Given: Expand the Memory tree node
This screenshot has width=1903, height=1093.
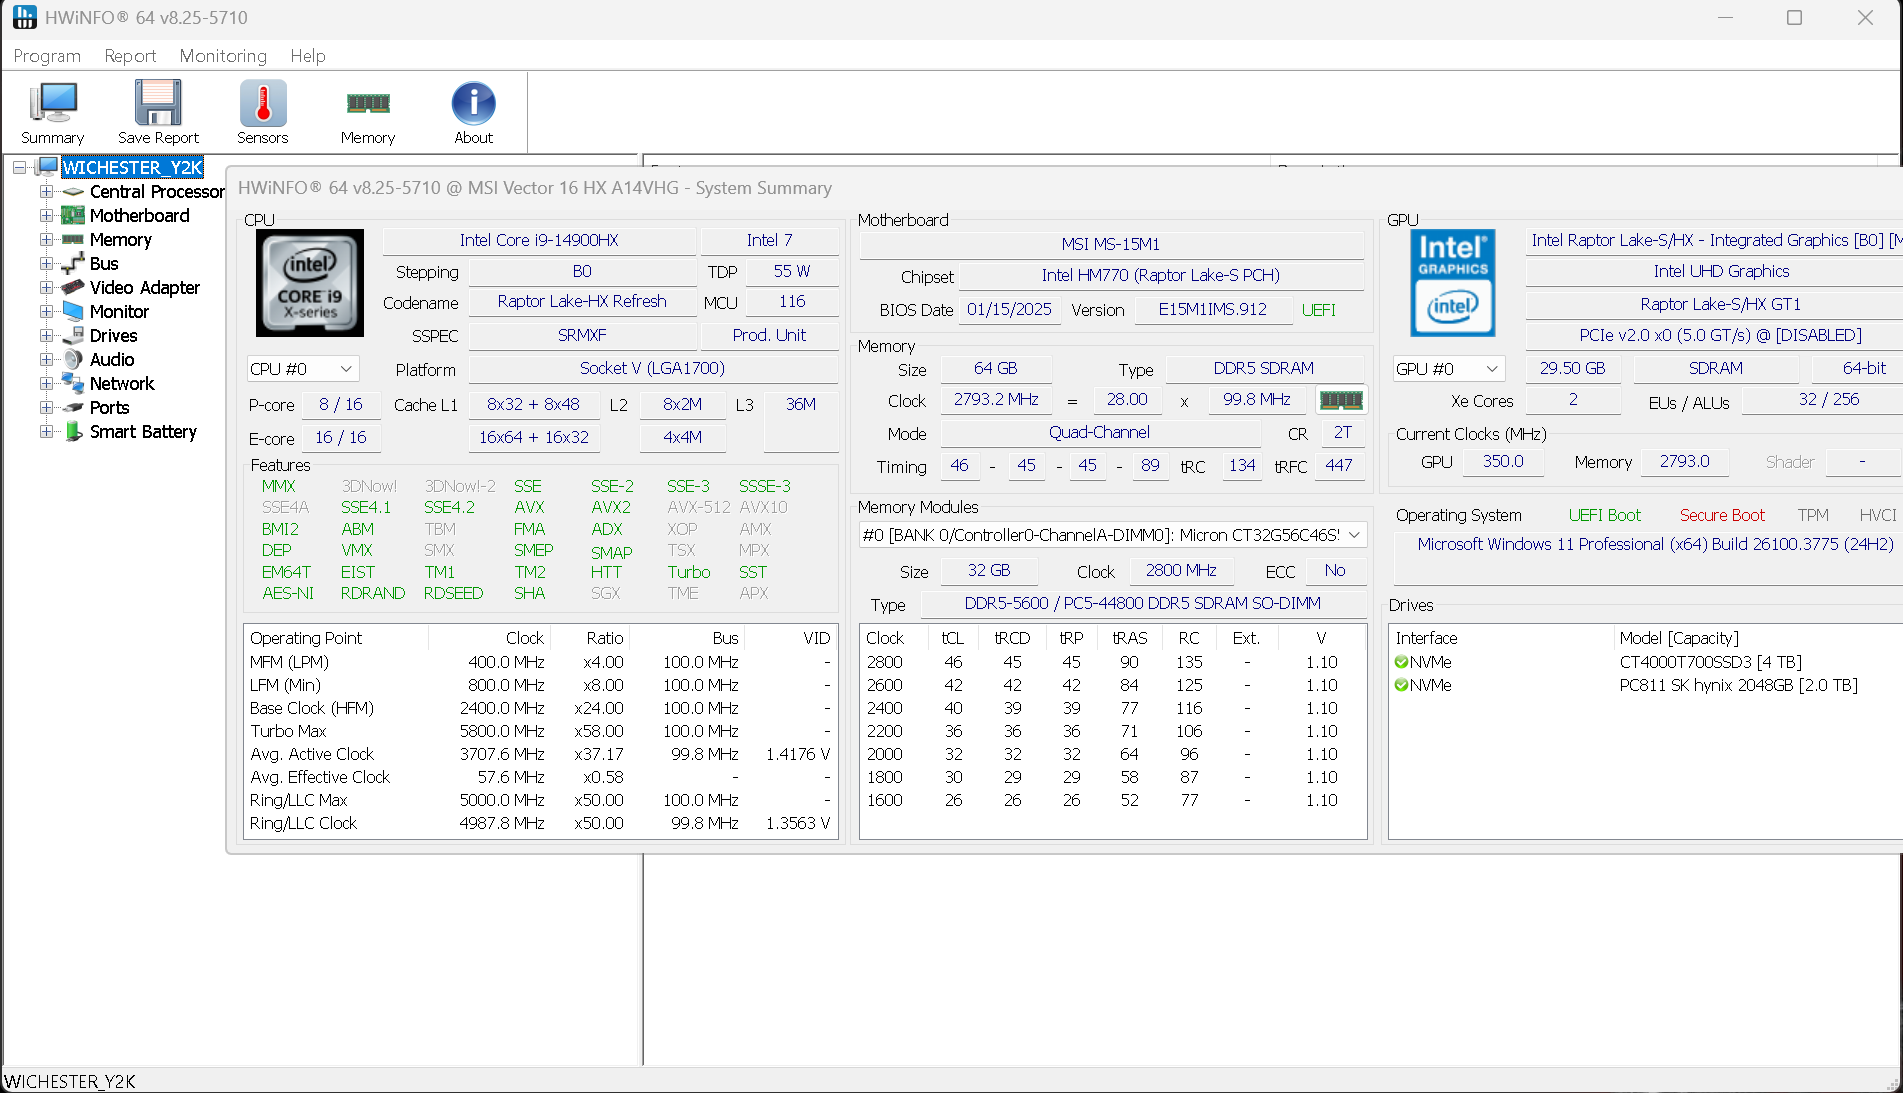Looking at the screenshot, I should [46, 240].
